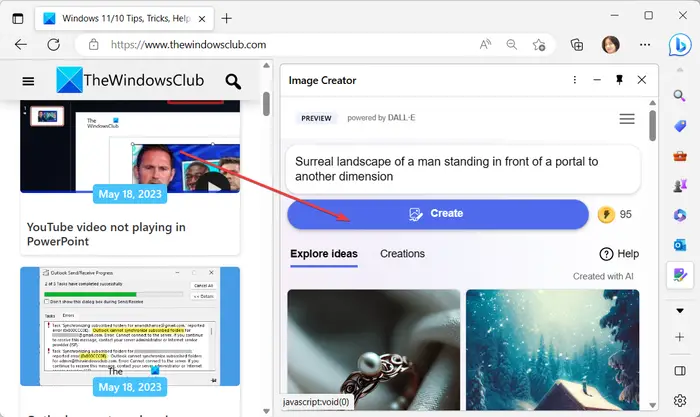This screenshot has width=700, height=417.
Task: Select the Windows 11/10 Tips browser tab
Action: (x=124, y=19)
